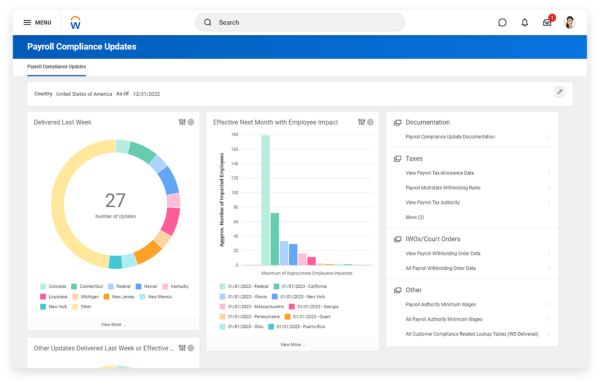Click the Taxes section icon
Screen dimensions: 600x385
398,158
